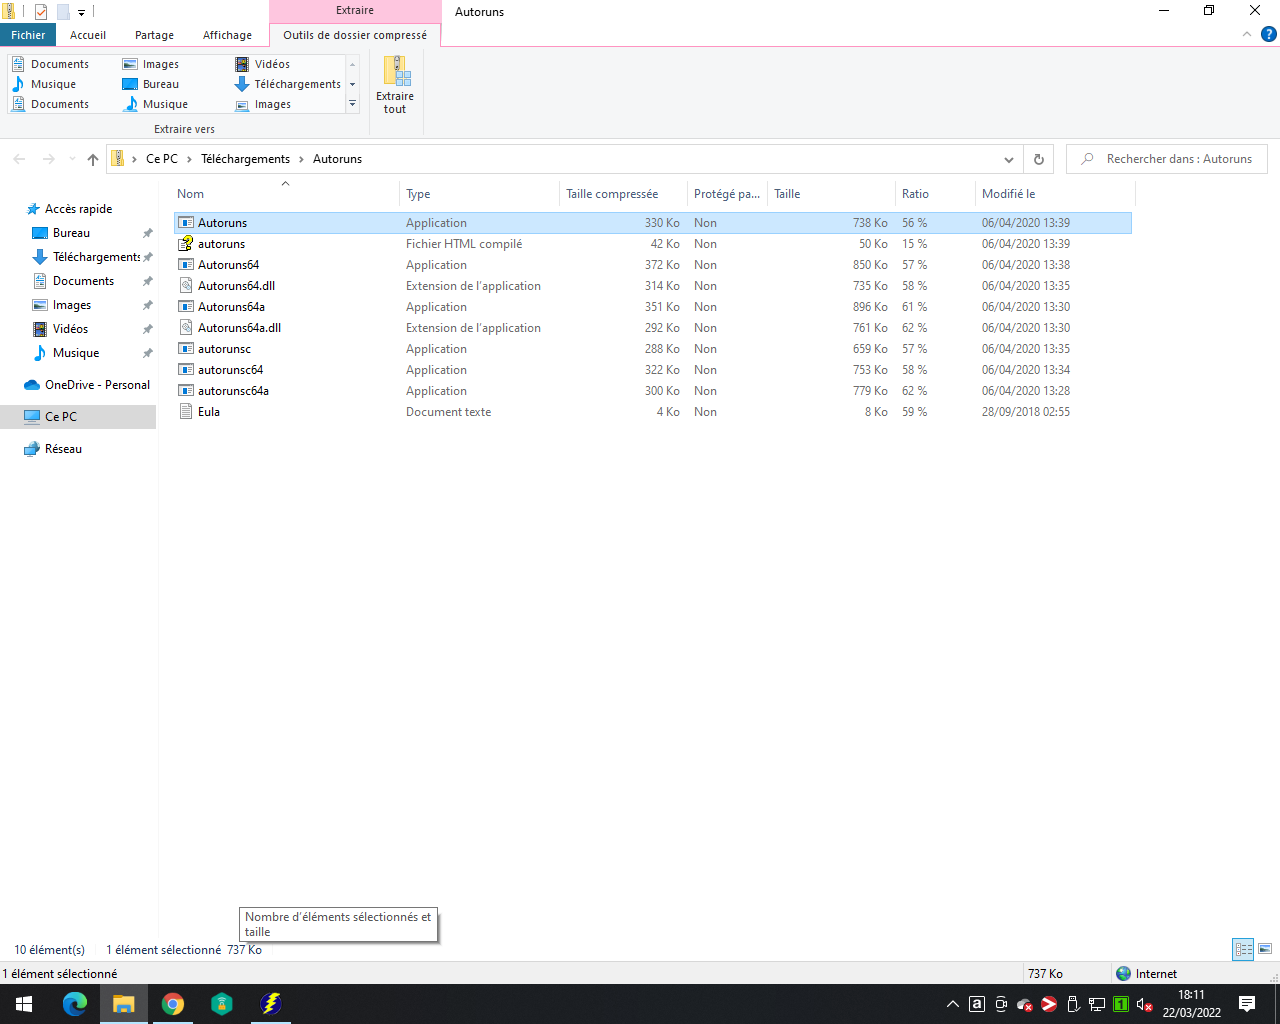
Task: Select the autorunsc64a application file
Action: tap(653, 391)
